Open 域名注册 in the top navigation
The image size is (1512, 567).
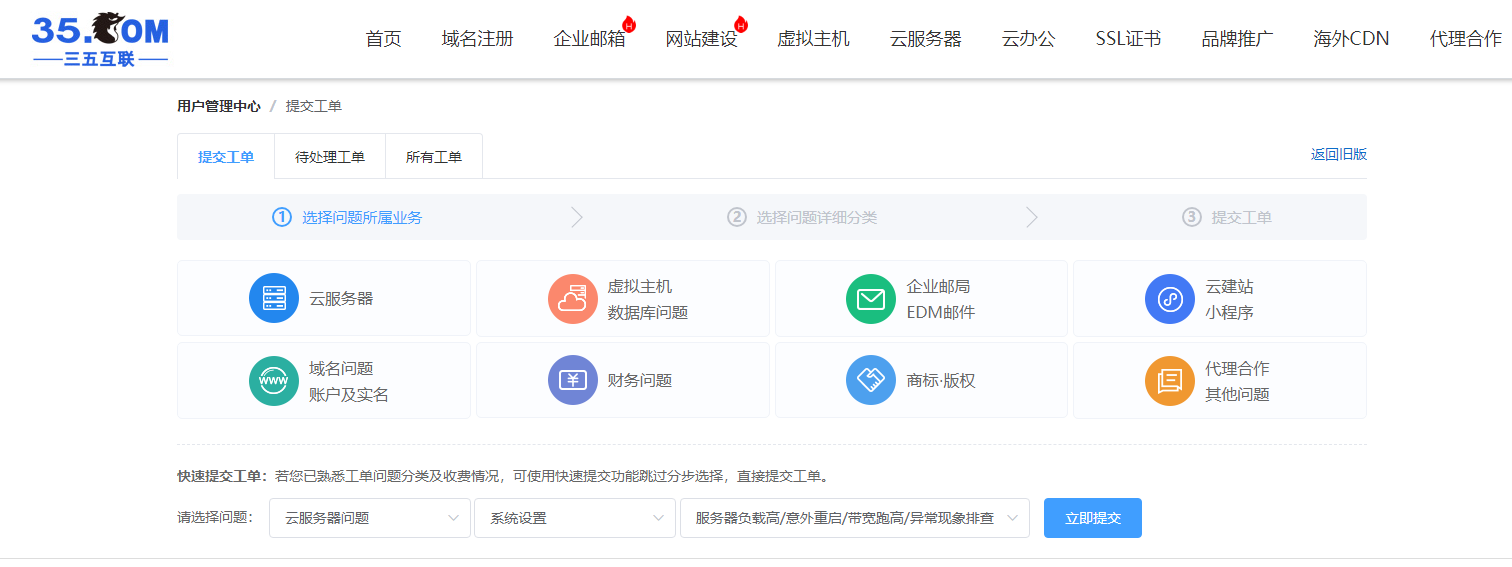tap(477, 39)
